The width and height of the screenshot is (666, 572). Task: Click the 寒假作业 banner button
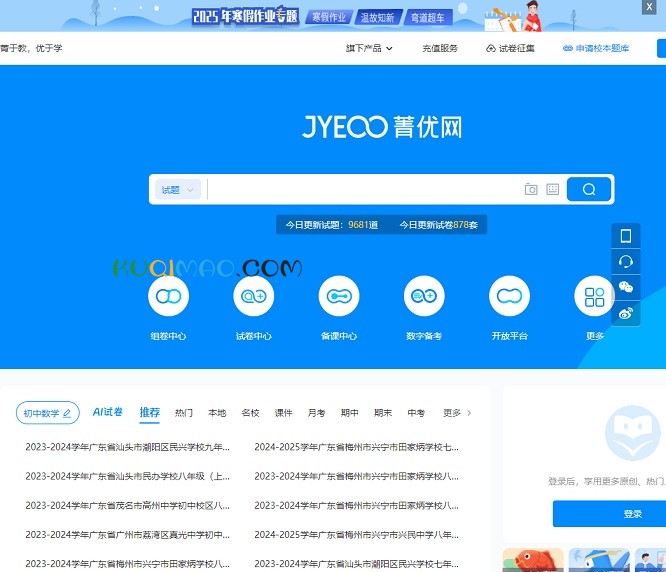click(x=329, y=17)
